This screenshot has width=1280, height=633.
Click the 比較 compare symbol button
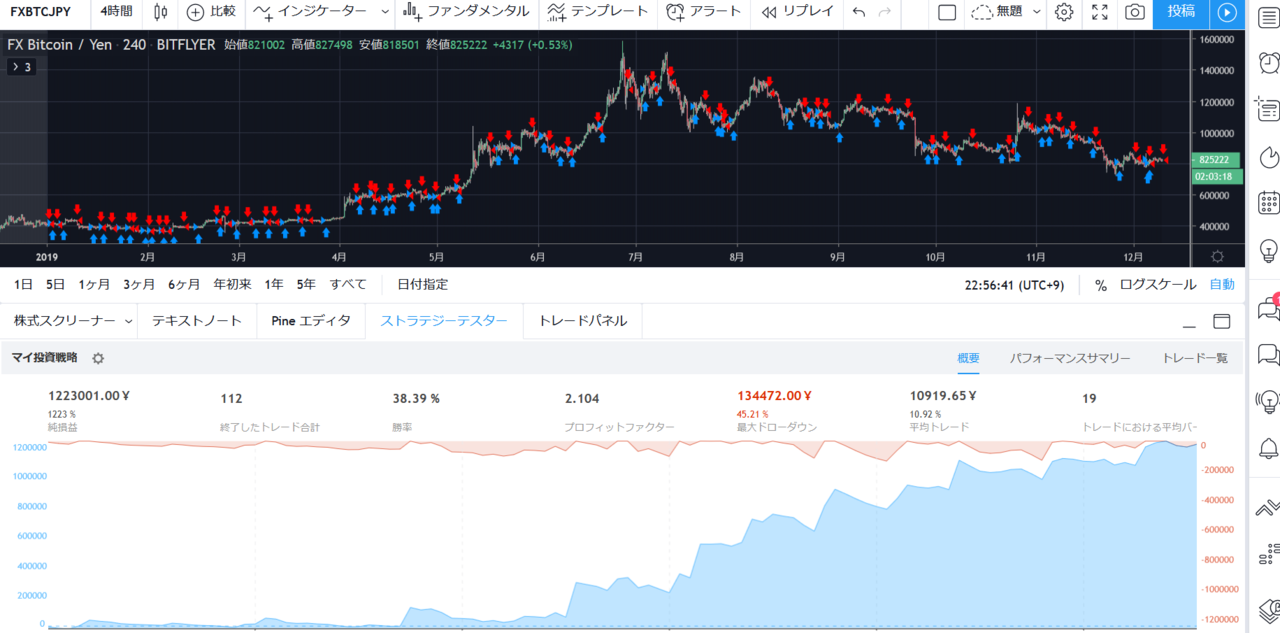pyautogui.click(x=212, y=12)
